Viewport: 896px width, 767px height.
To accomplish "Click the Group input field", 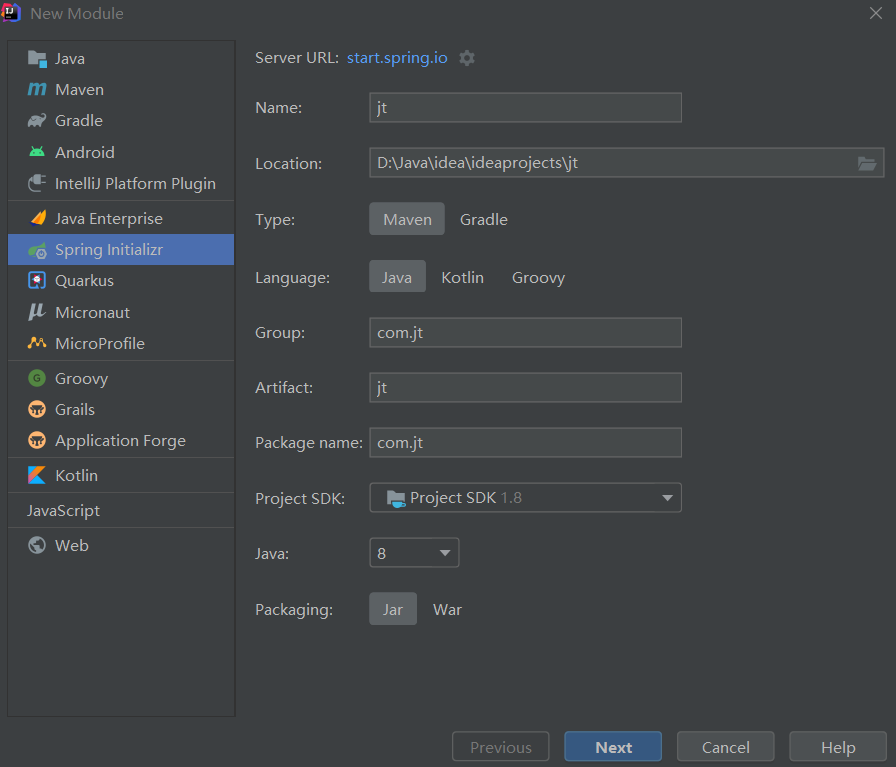I will click(x=525, y=332).
